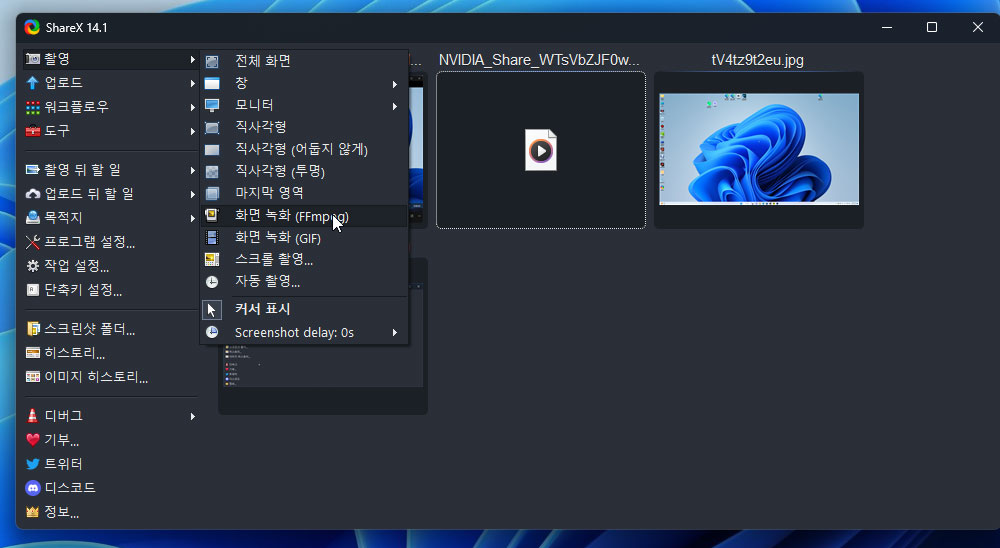Click the tV4tz9t2eu.jpg file name
The width and height of the screenshot is (1000, 548).
(758, 60)
